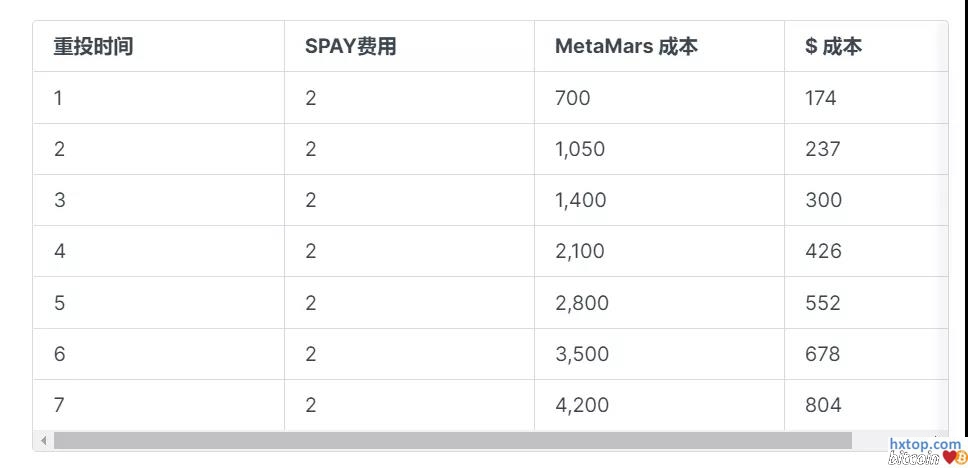Click the left arrow of horizontal scrollbar
Screen dimensions: 968x468
click(x=43, y=441)
